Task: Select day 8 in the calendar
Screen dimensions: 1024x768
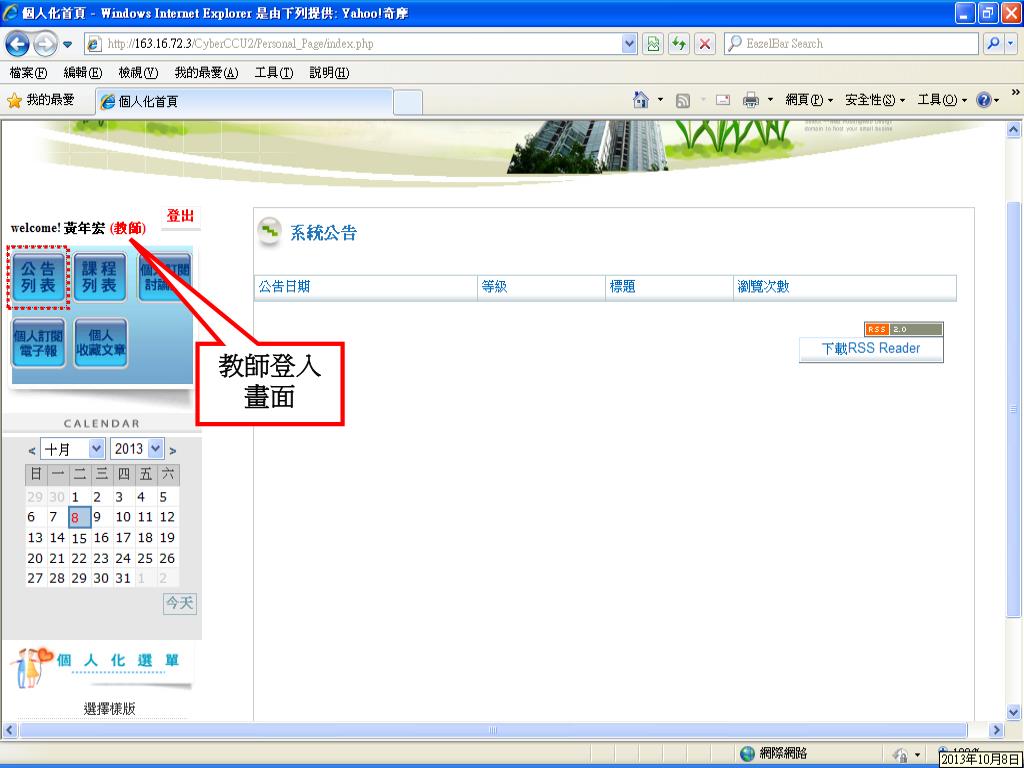Action: click(x=79, y=517)
